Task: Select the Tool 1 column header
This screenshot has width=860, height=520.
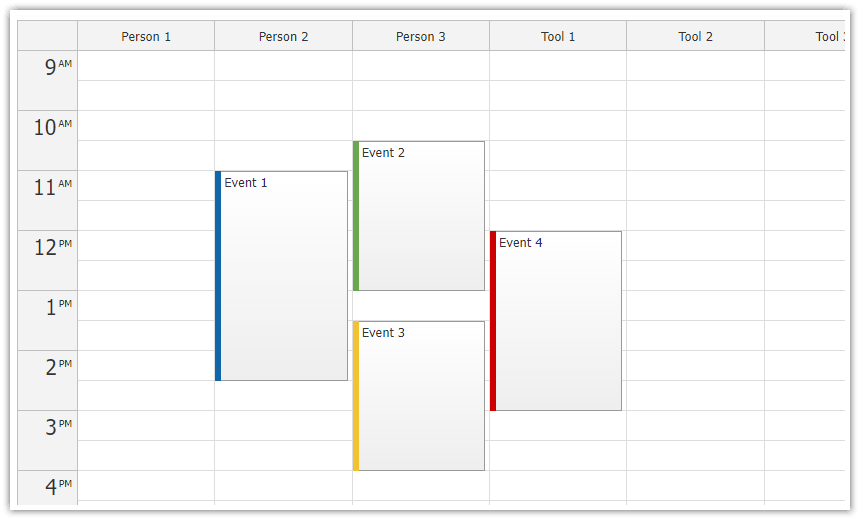Action: [x=558, y=36]
